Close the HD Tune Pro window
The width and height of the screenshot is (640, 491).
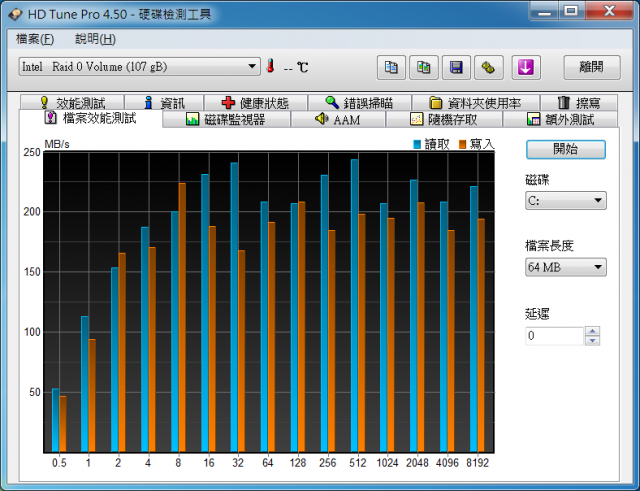point(609,11)
